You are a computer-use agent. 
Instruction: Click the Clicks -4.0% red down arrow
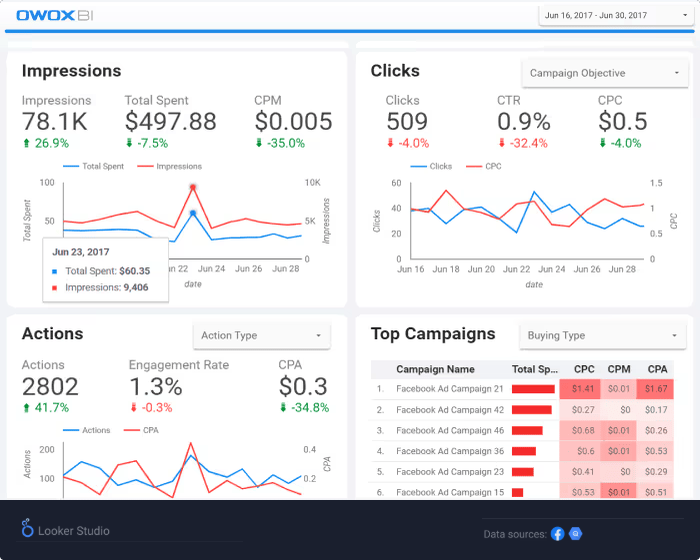click(x=390, y=143)
